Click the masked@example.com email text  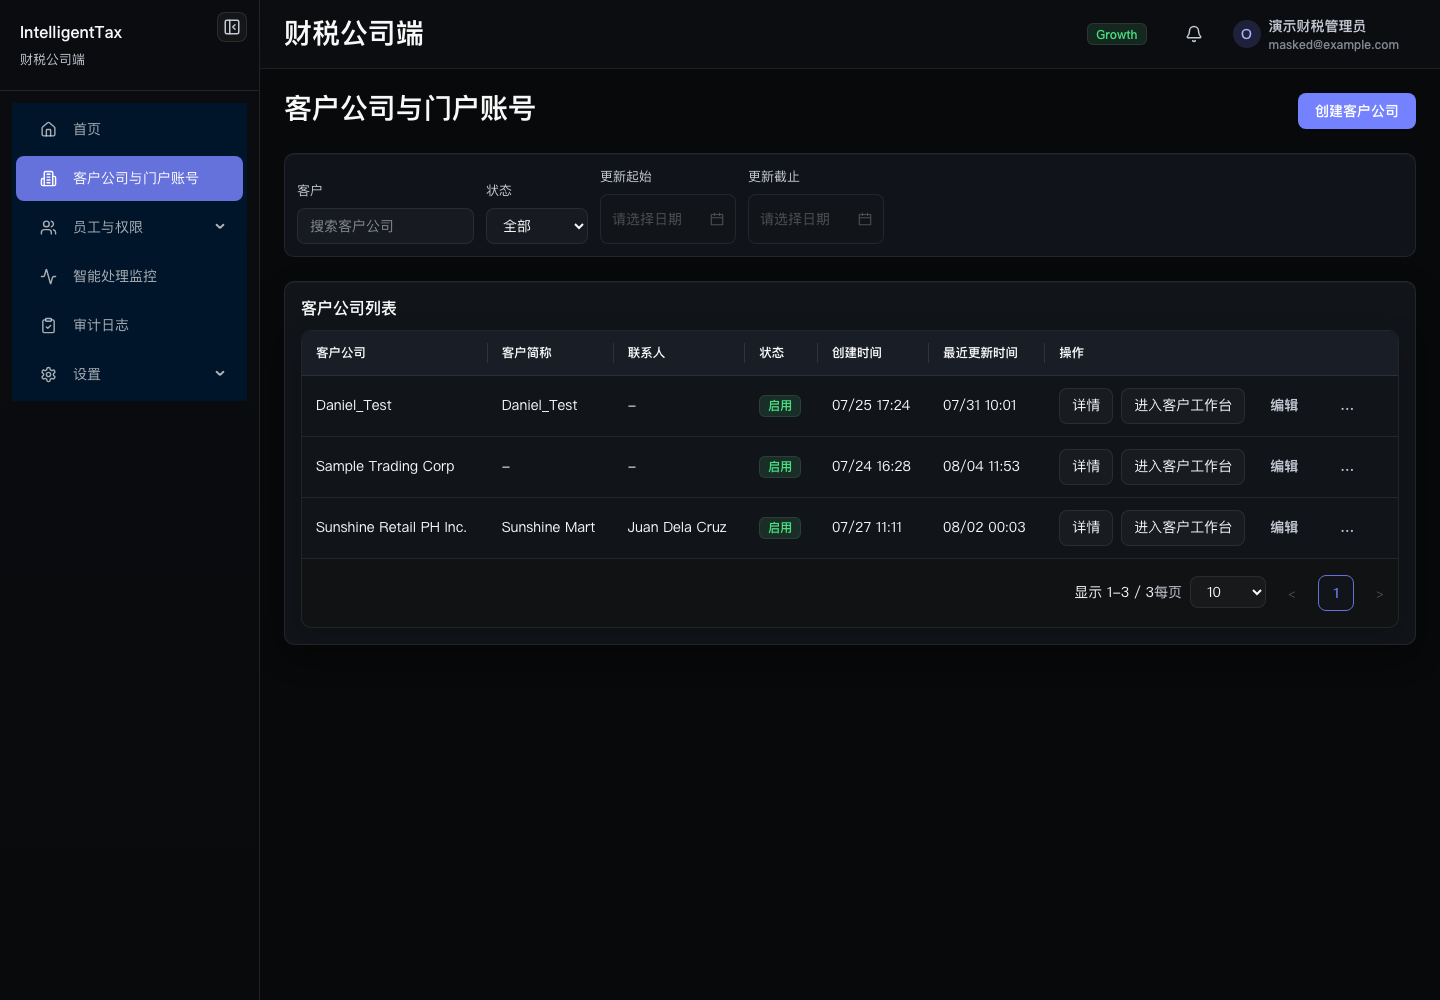1334,45
